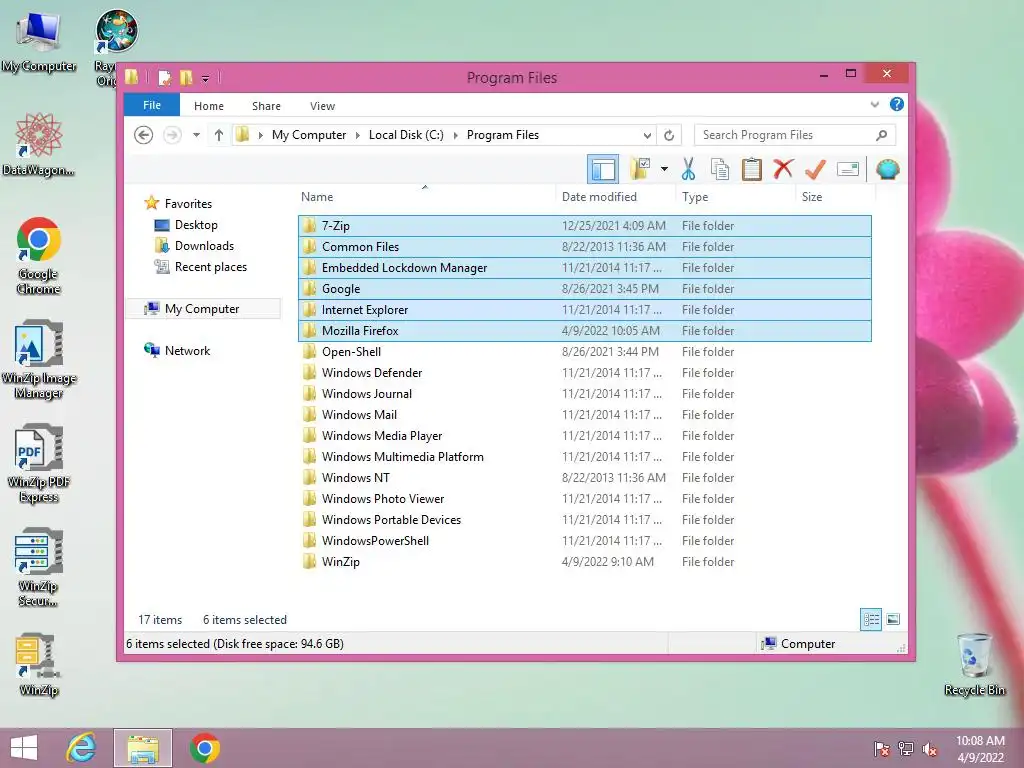Click Local Disk (C:) breadcrumb
The image size is (1024, 768).
coord(406,135)
